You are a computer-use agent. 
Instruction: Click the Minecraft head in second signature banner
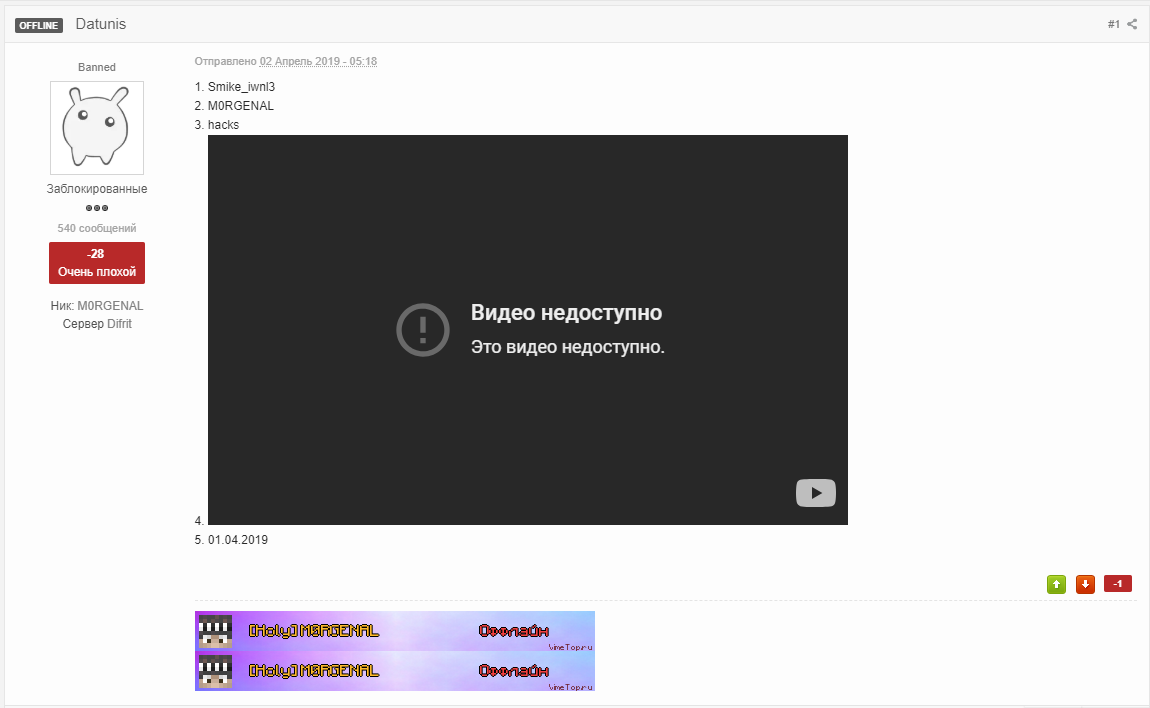pos(214,671)
